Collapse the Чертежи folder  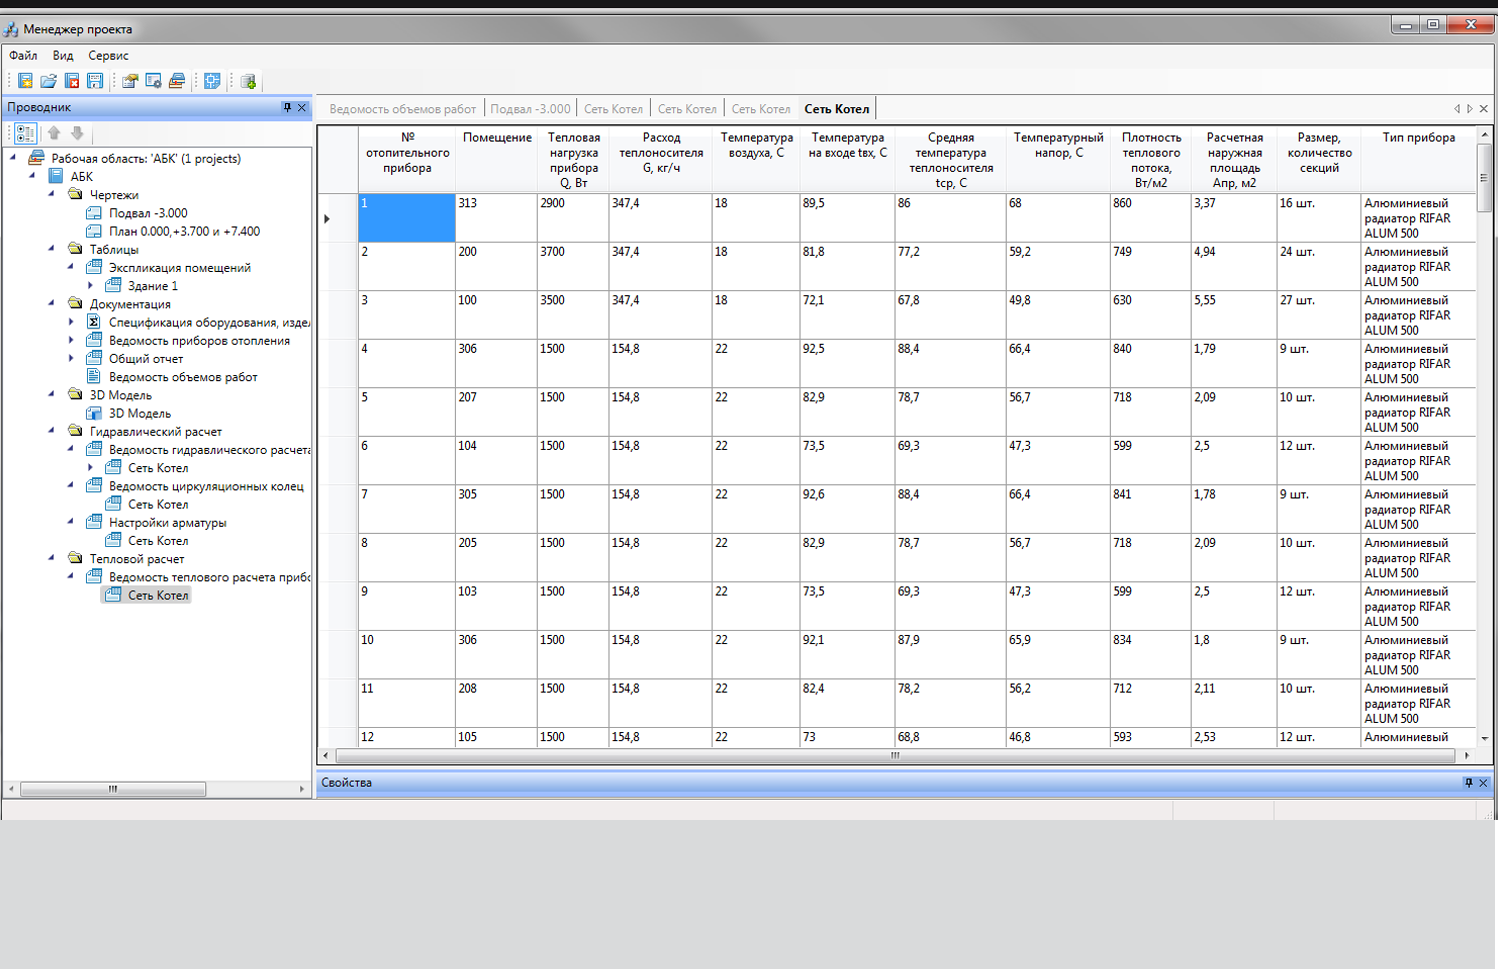[x=52, y=193]
